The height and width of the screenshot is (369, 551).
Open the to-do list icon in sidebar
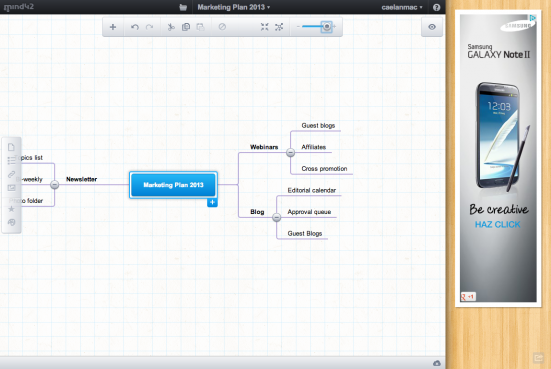(x=11, y=161)
